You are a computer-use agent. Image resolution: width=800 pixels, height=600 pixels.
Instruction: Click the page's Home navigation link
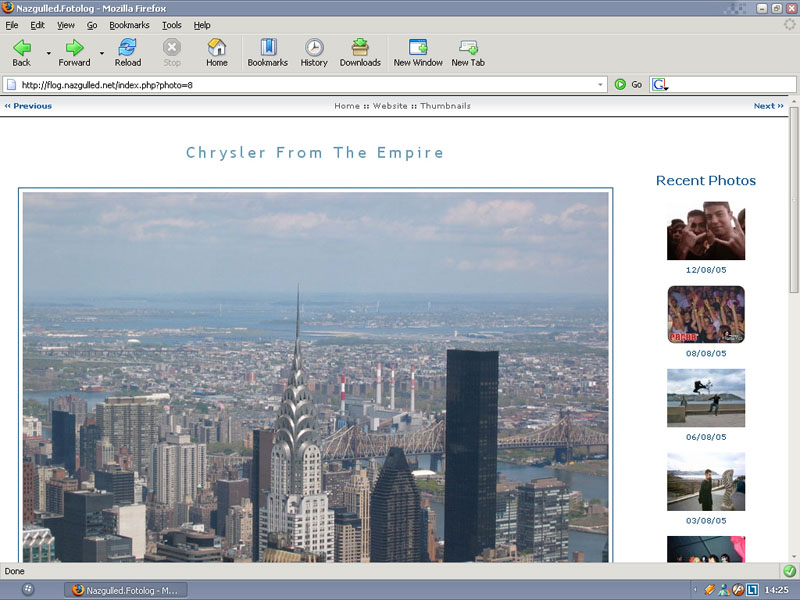pyautogui.click(x=347, y=106)
